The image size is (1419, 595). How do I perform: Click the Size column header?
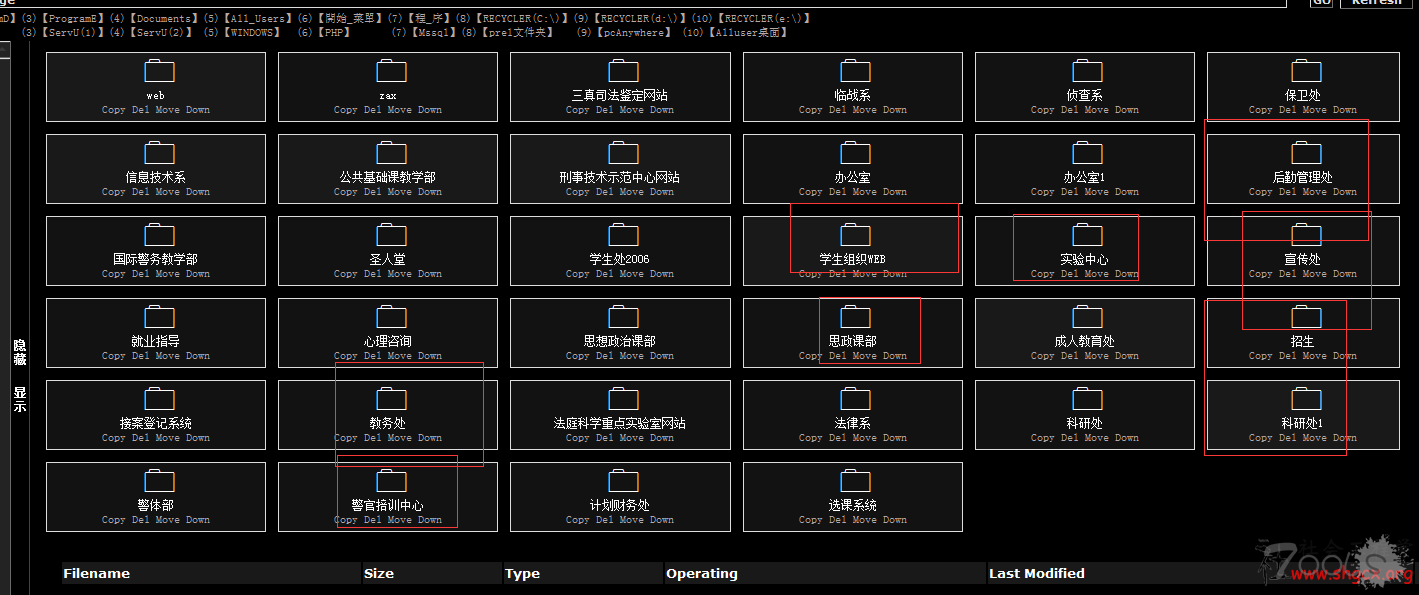(379, 573)
